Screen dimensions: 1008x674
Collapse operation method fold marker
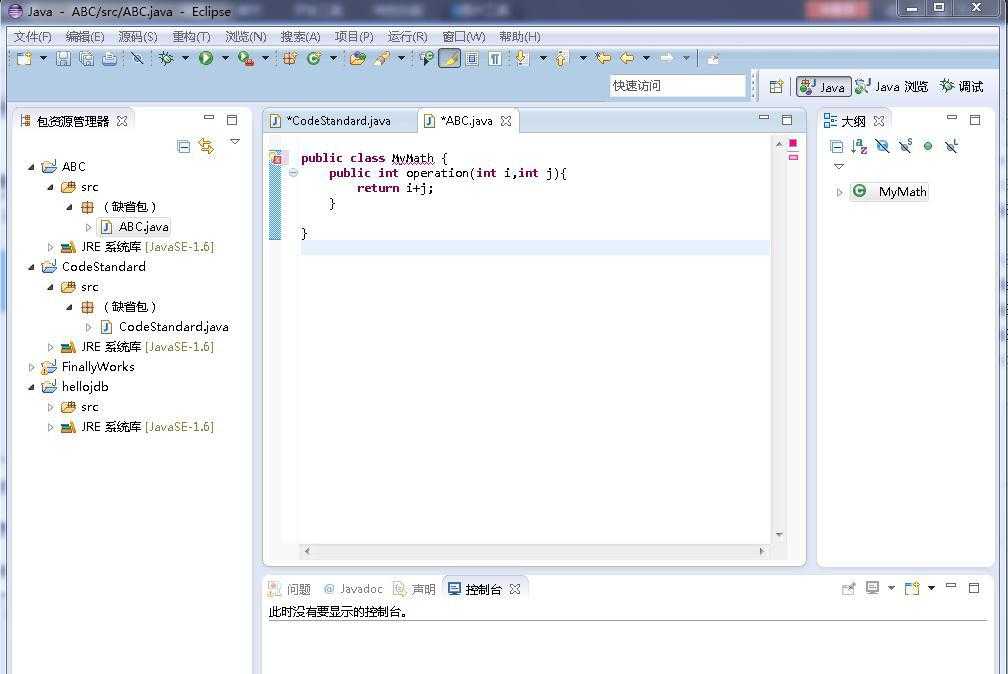[293, 173]
